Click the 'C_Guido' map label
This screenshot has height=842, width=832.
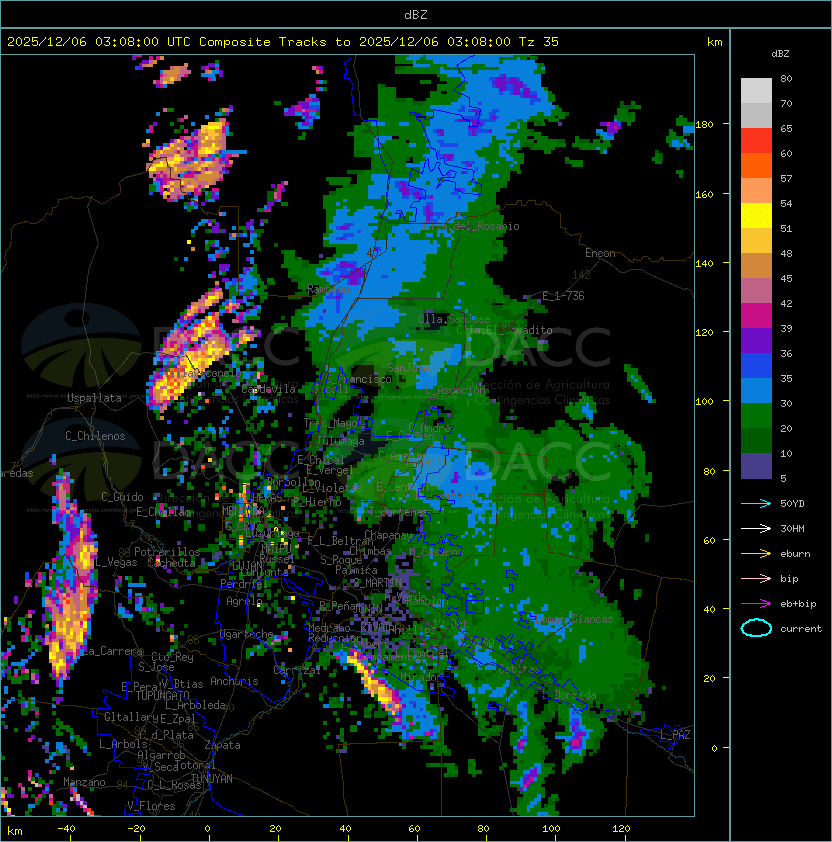pos(122,497)
